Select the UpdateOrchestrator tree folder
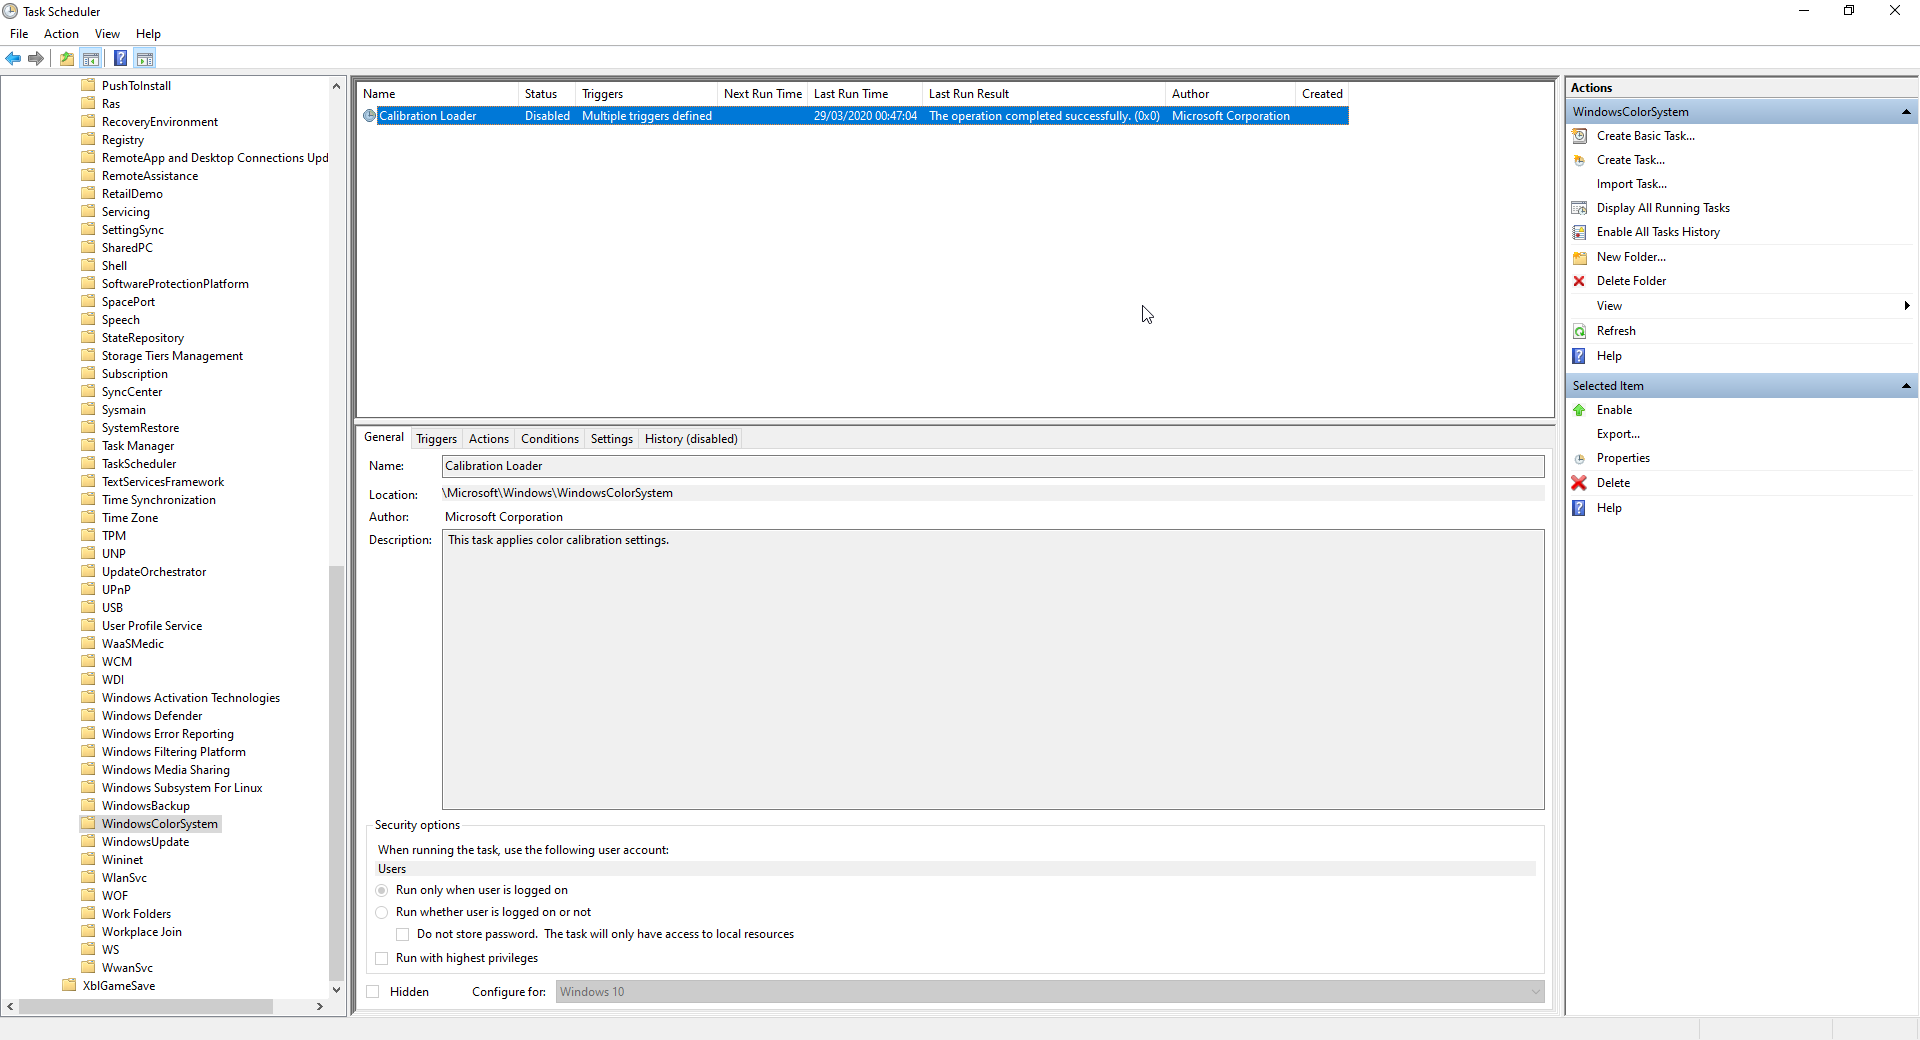Screen dimensions: 1920x1040 point(154,572)
